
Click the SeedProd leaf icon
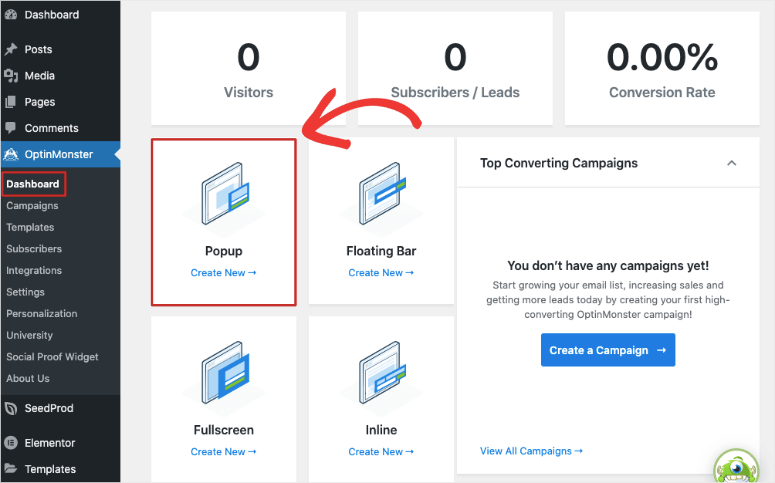[11, 408]
